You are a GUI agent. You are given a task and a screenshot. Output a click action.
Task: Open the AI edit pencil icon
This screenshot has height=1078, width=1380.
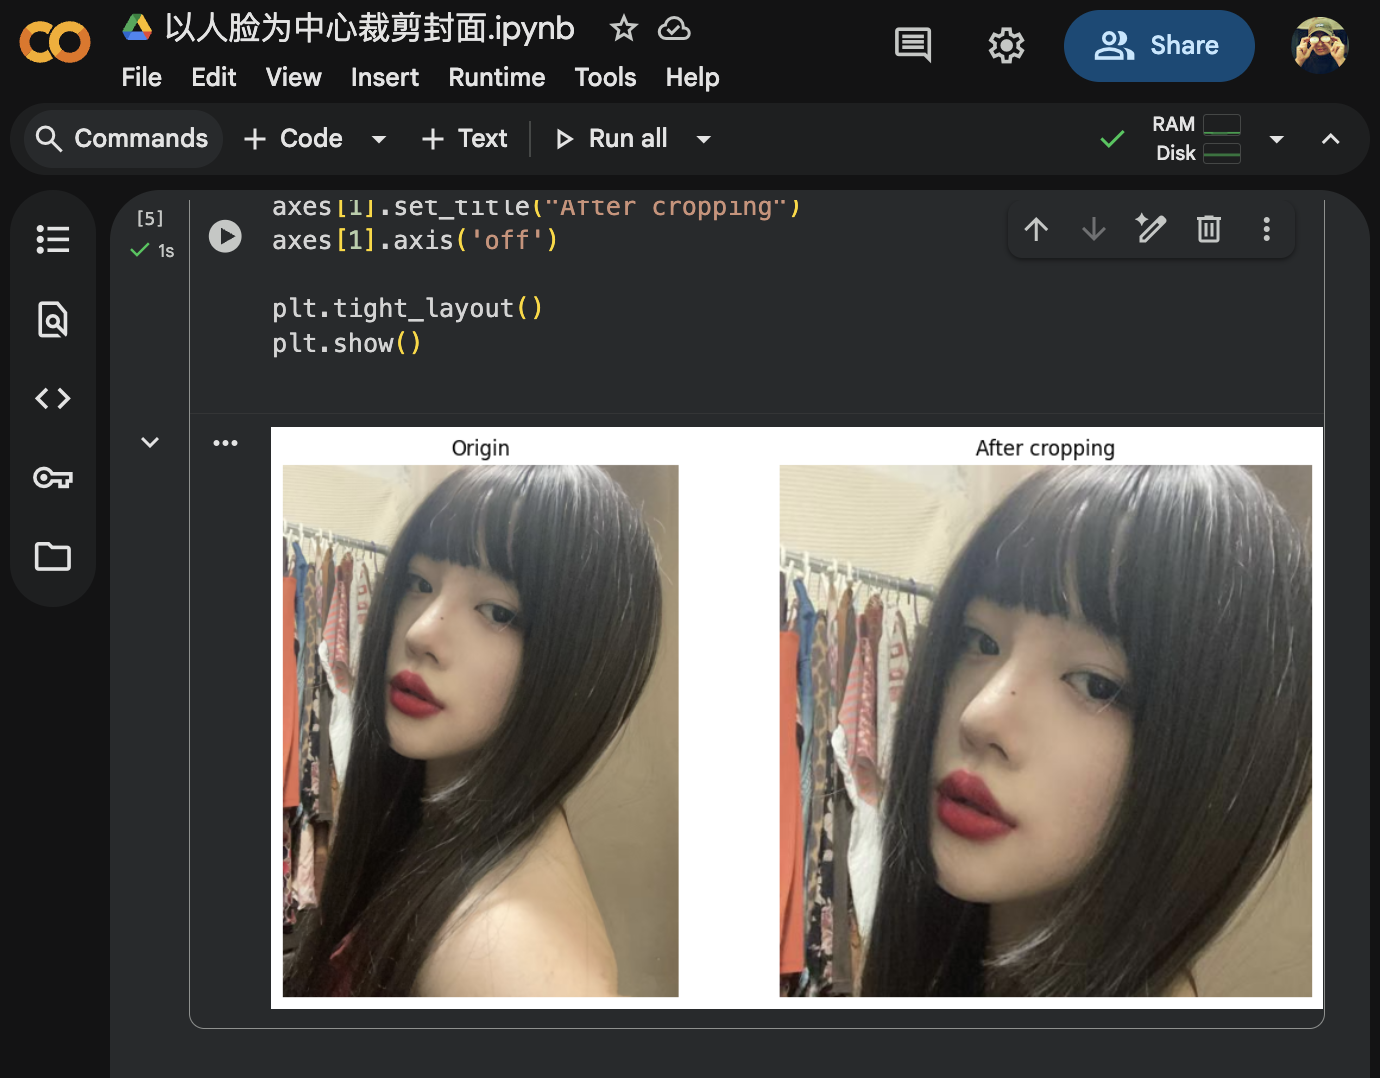click(x=1151, y=230)
